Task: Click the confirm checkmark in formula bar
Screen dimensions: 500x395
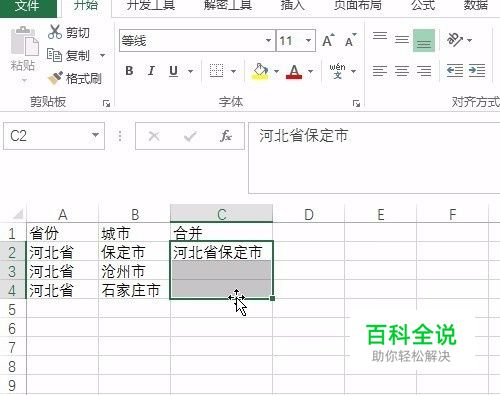Action: tap(190, 136)
